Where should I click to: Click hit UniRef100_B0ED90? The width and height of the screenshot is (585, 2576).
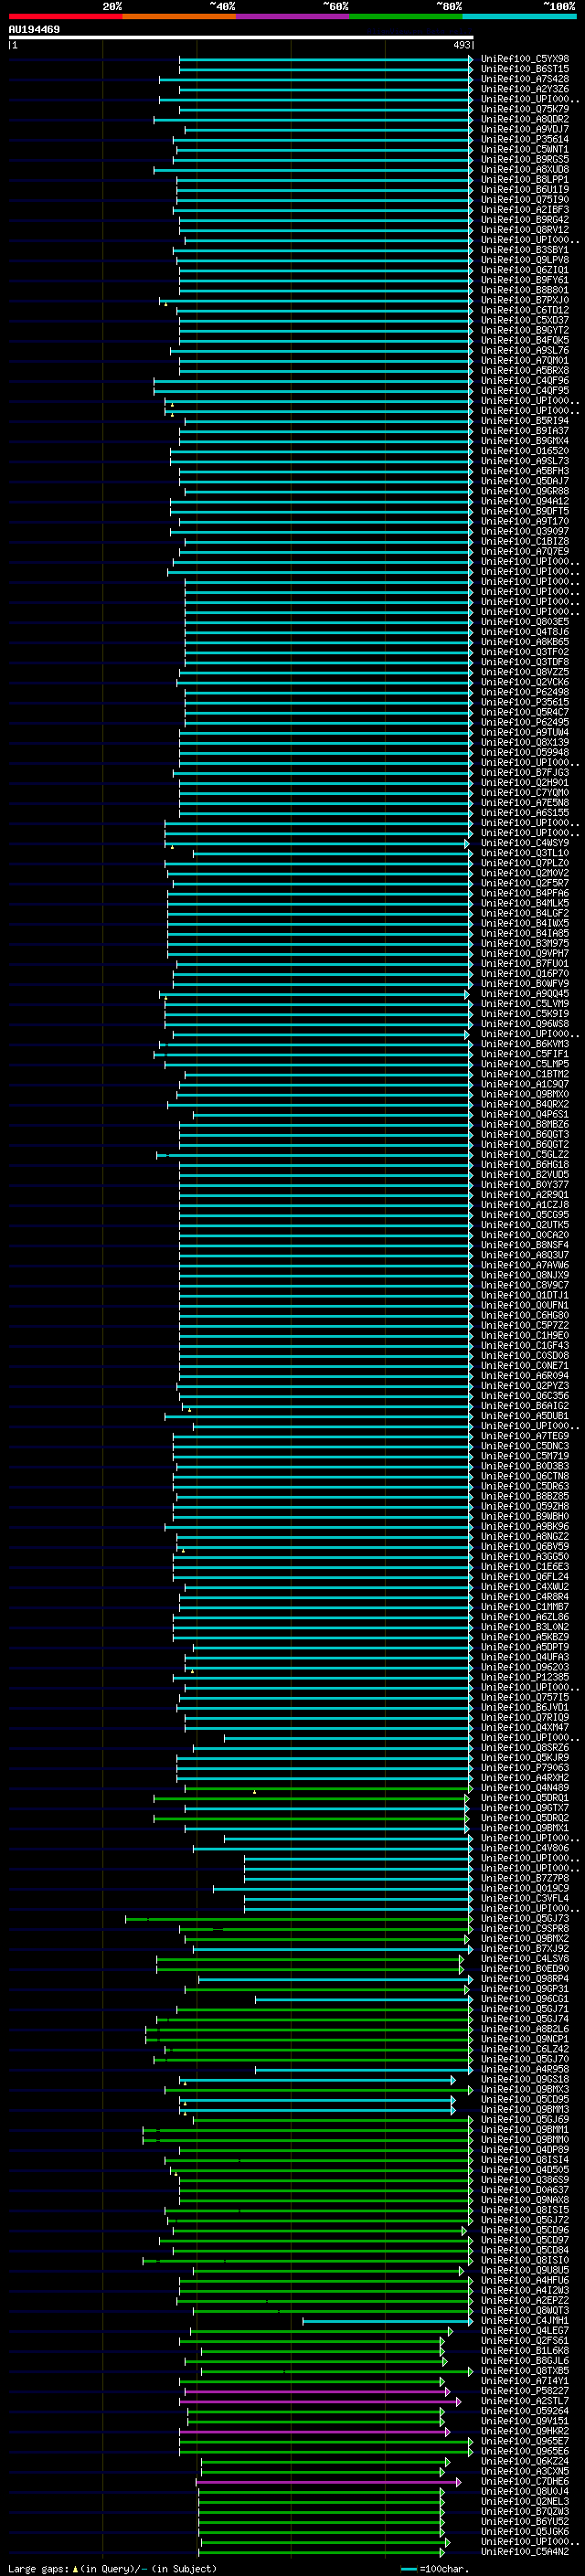[x=525, y=1969]
